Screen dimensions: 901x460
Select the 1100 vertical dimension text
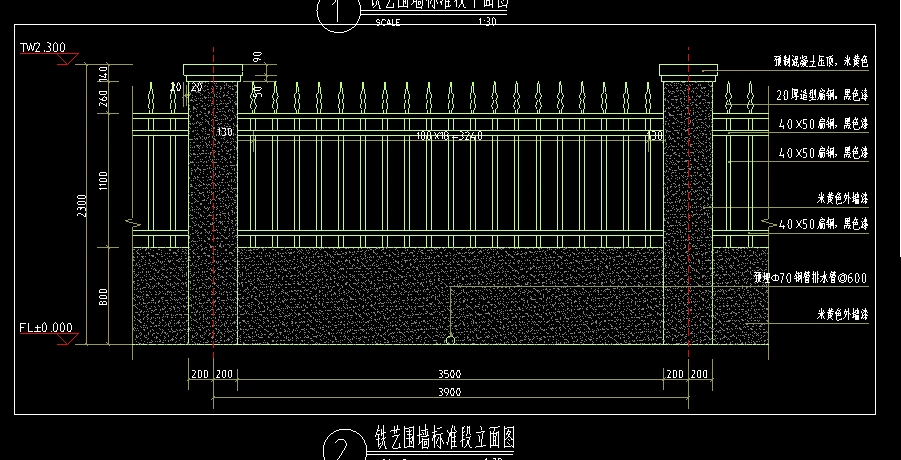point(101,180)
